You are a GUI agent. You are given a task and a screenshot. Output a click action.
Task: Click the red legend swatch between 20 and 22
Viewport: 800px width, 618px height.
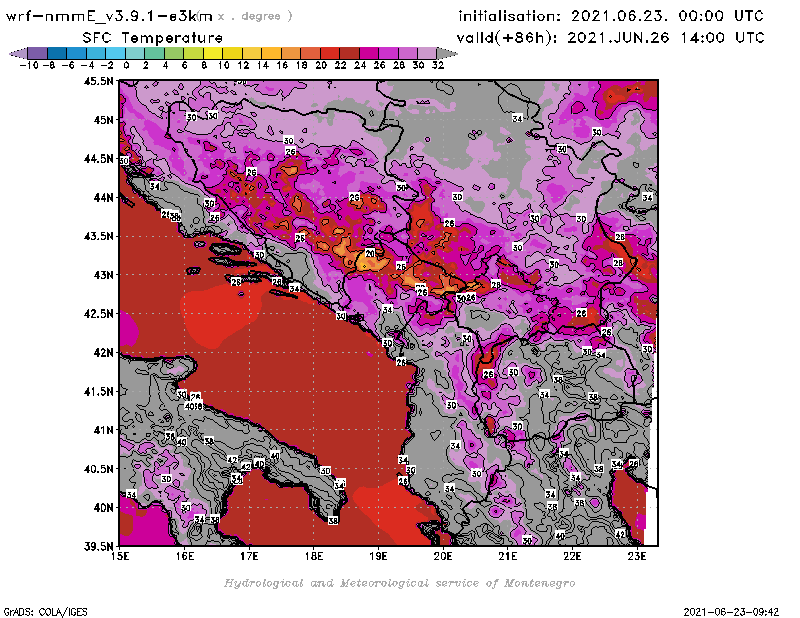[330, 53]
